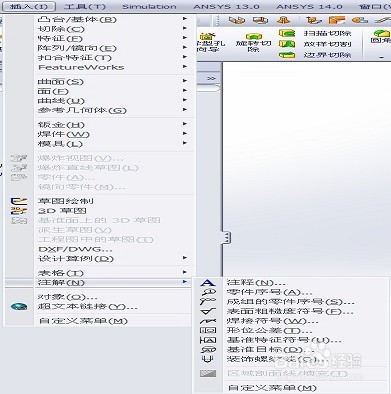Viewport: 391px width, 394px height.
Task: Click the 草图绘制 sketch icon
Action: point(19,201)
